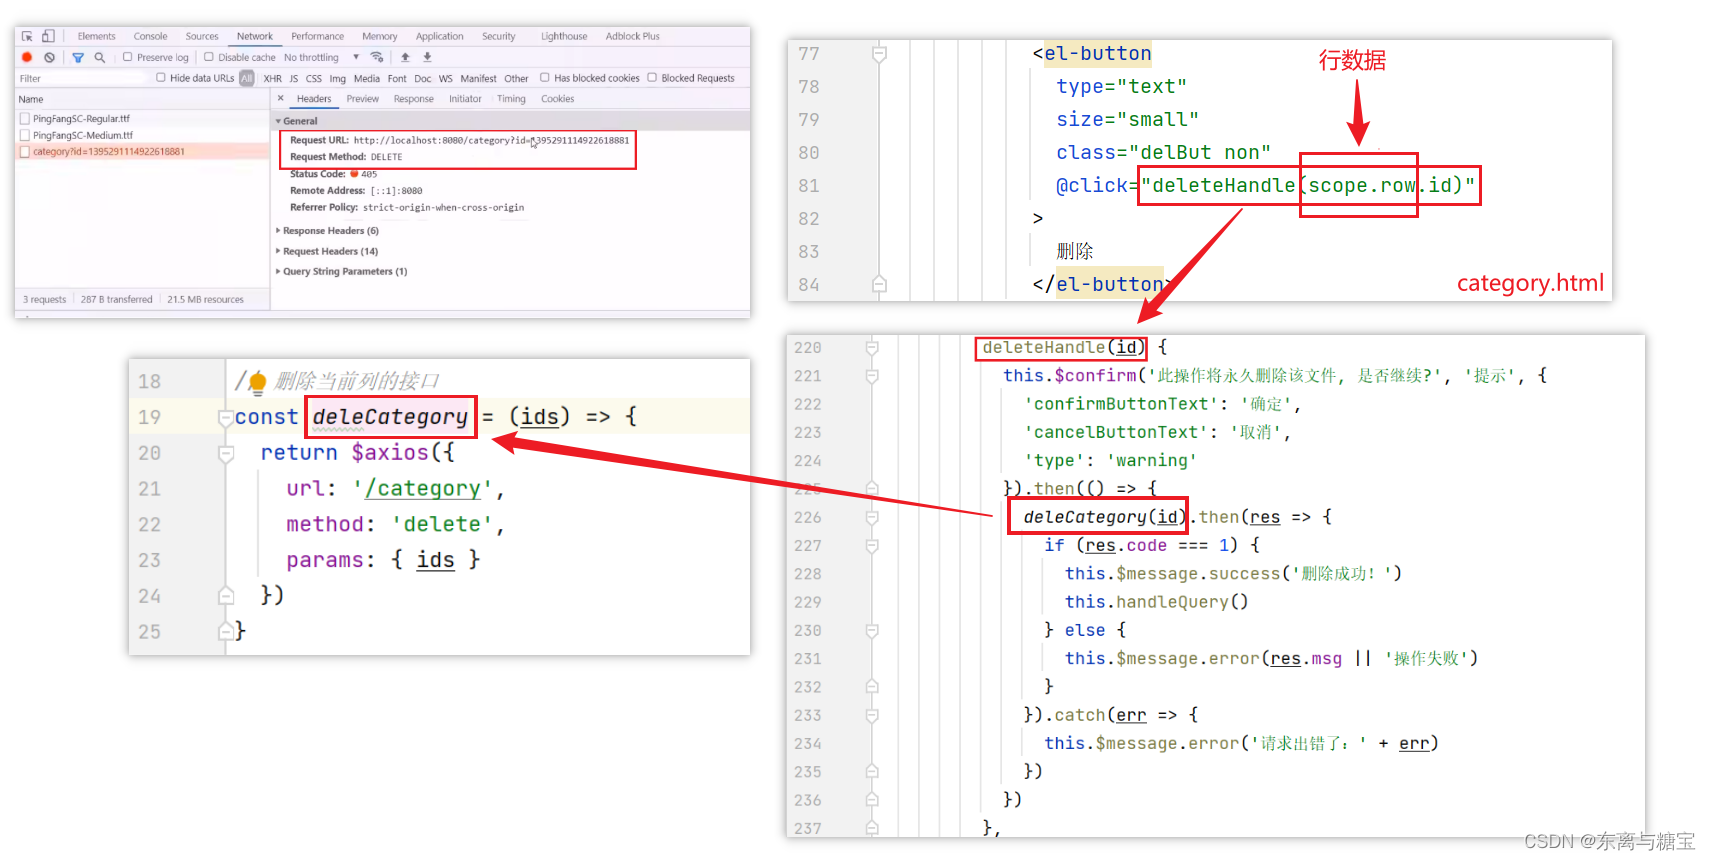Collapse the fold marker on line 221
Viewport: 1711px width, 860px height.
(872, 376)
